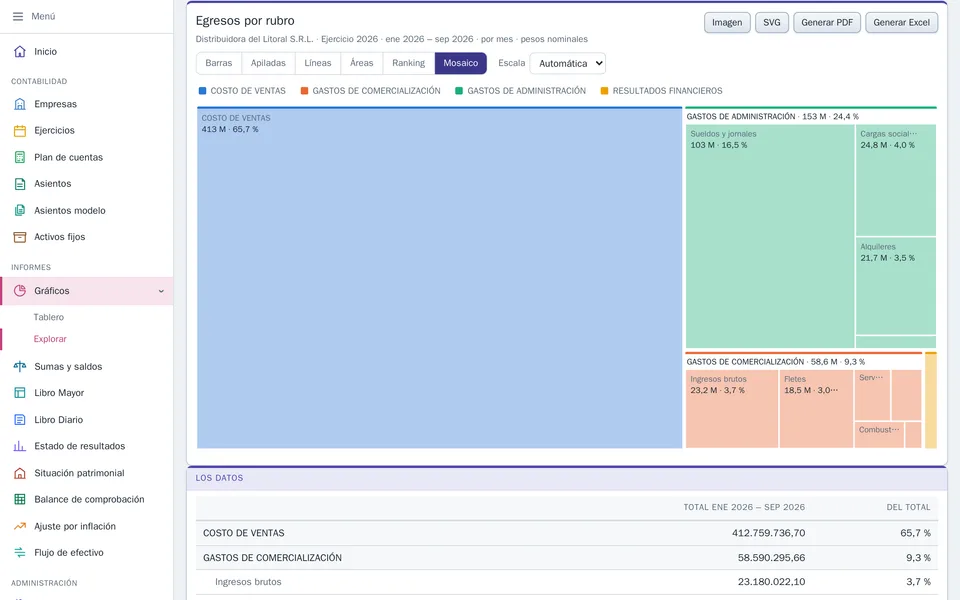
Task: Click the Flujo de efectivo arrows icon
Action: point(20,553)
